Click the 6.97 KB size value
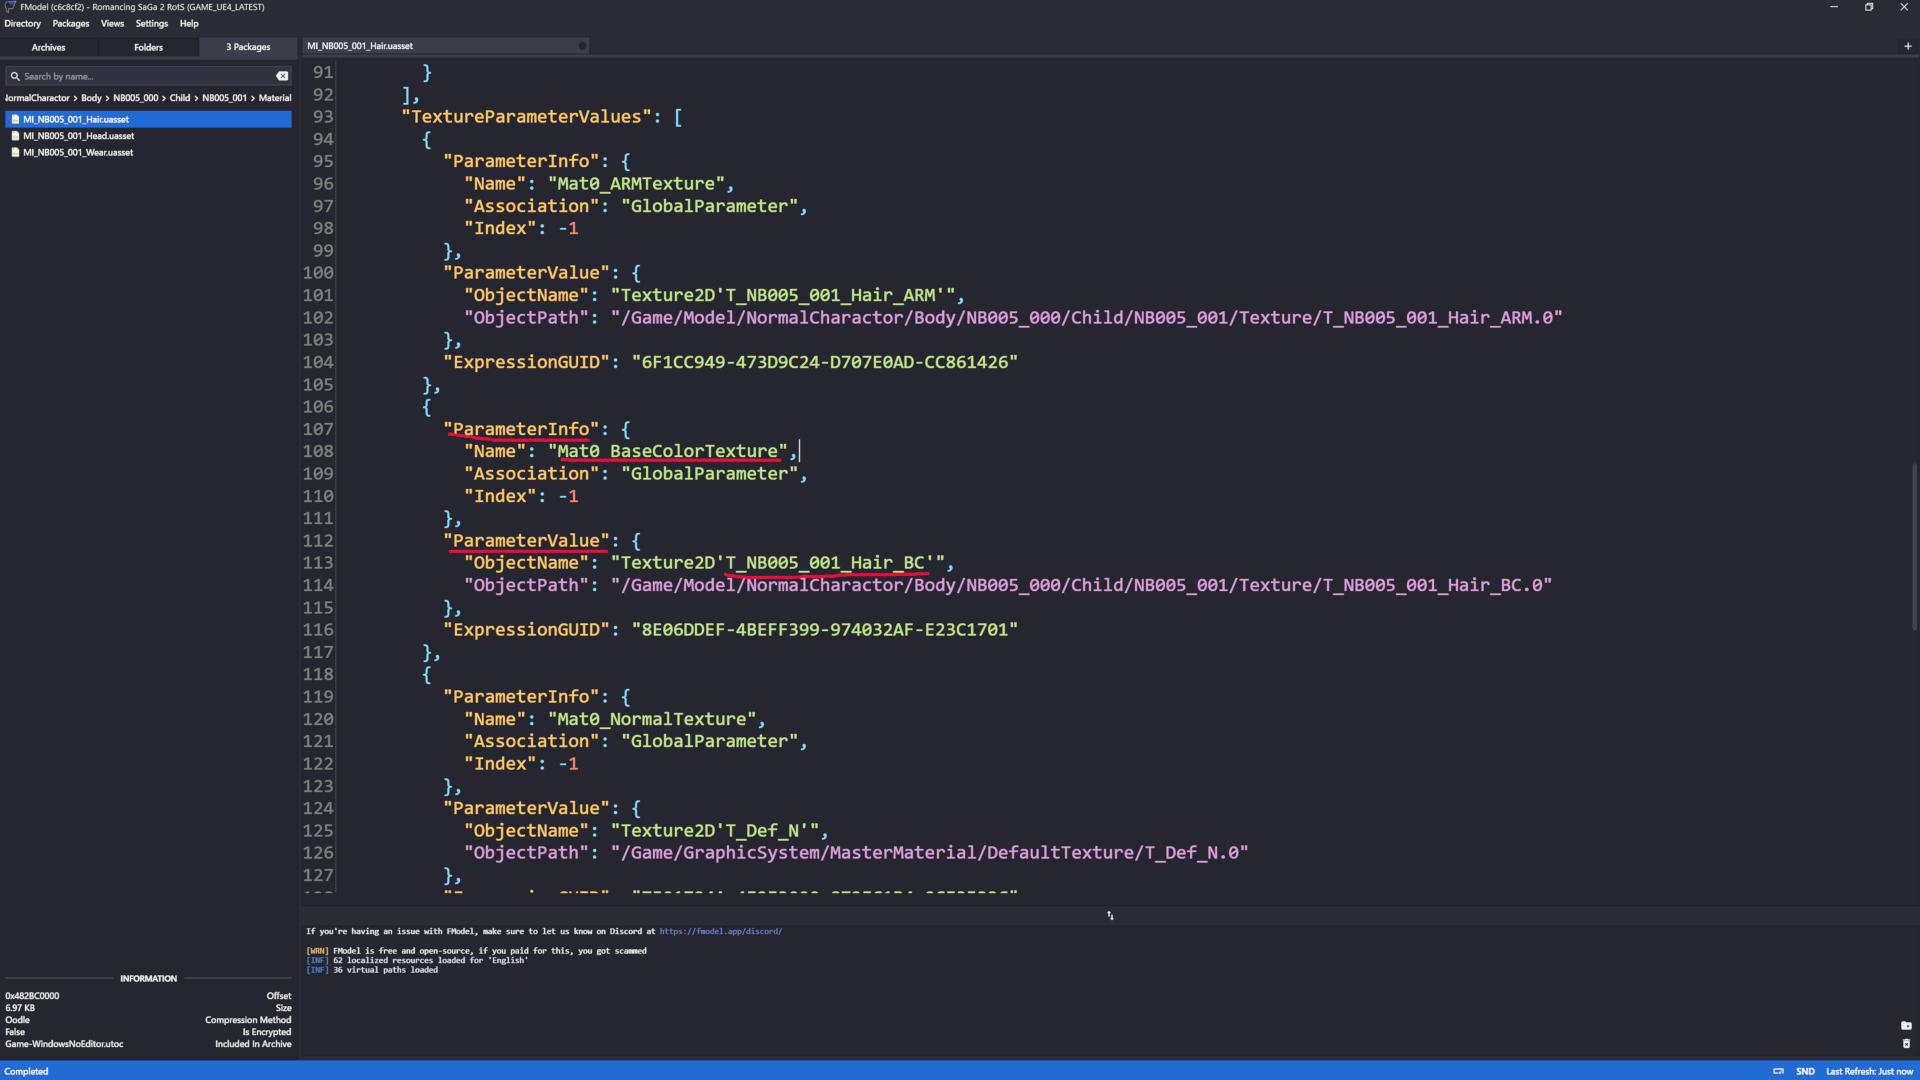 pyautogui.click(x=20, y=1008)
